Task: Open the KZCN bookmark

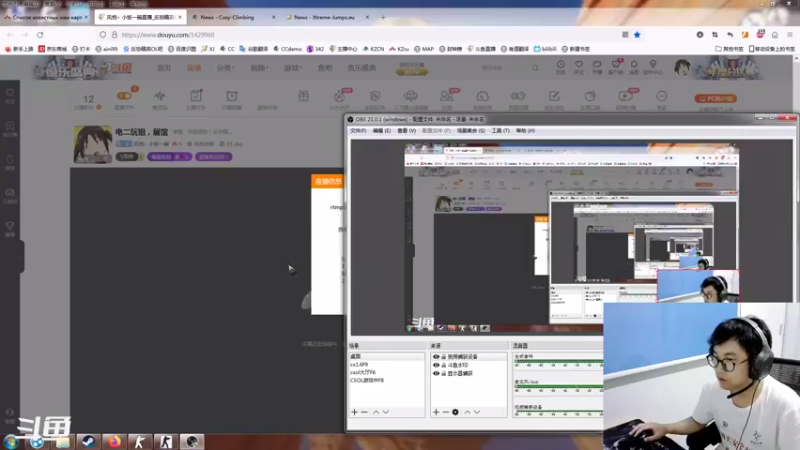Action: pos(373,49)
